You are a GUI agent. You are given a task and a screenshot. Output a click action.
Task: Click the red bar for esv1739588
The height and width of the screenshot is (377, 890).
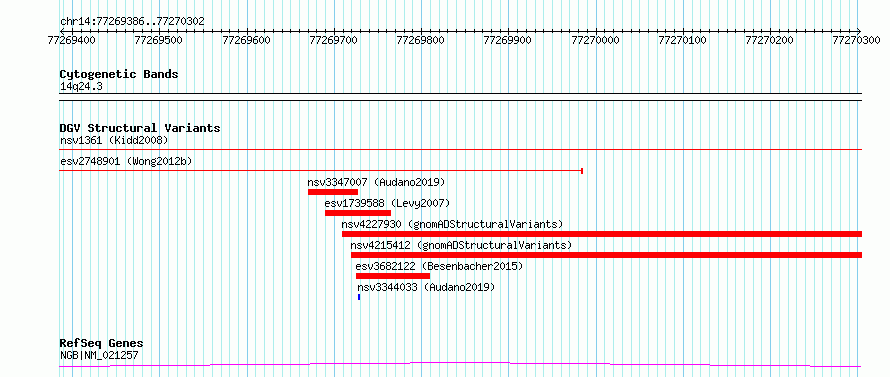pos(358,213)
